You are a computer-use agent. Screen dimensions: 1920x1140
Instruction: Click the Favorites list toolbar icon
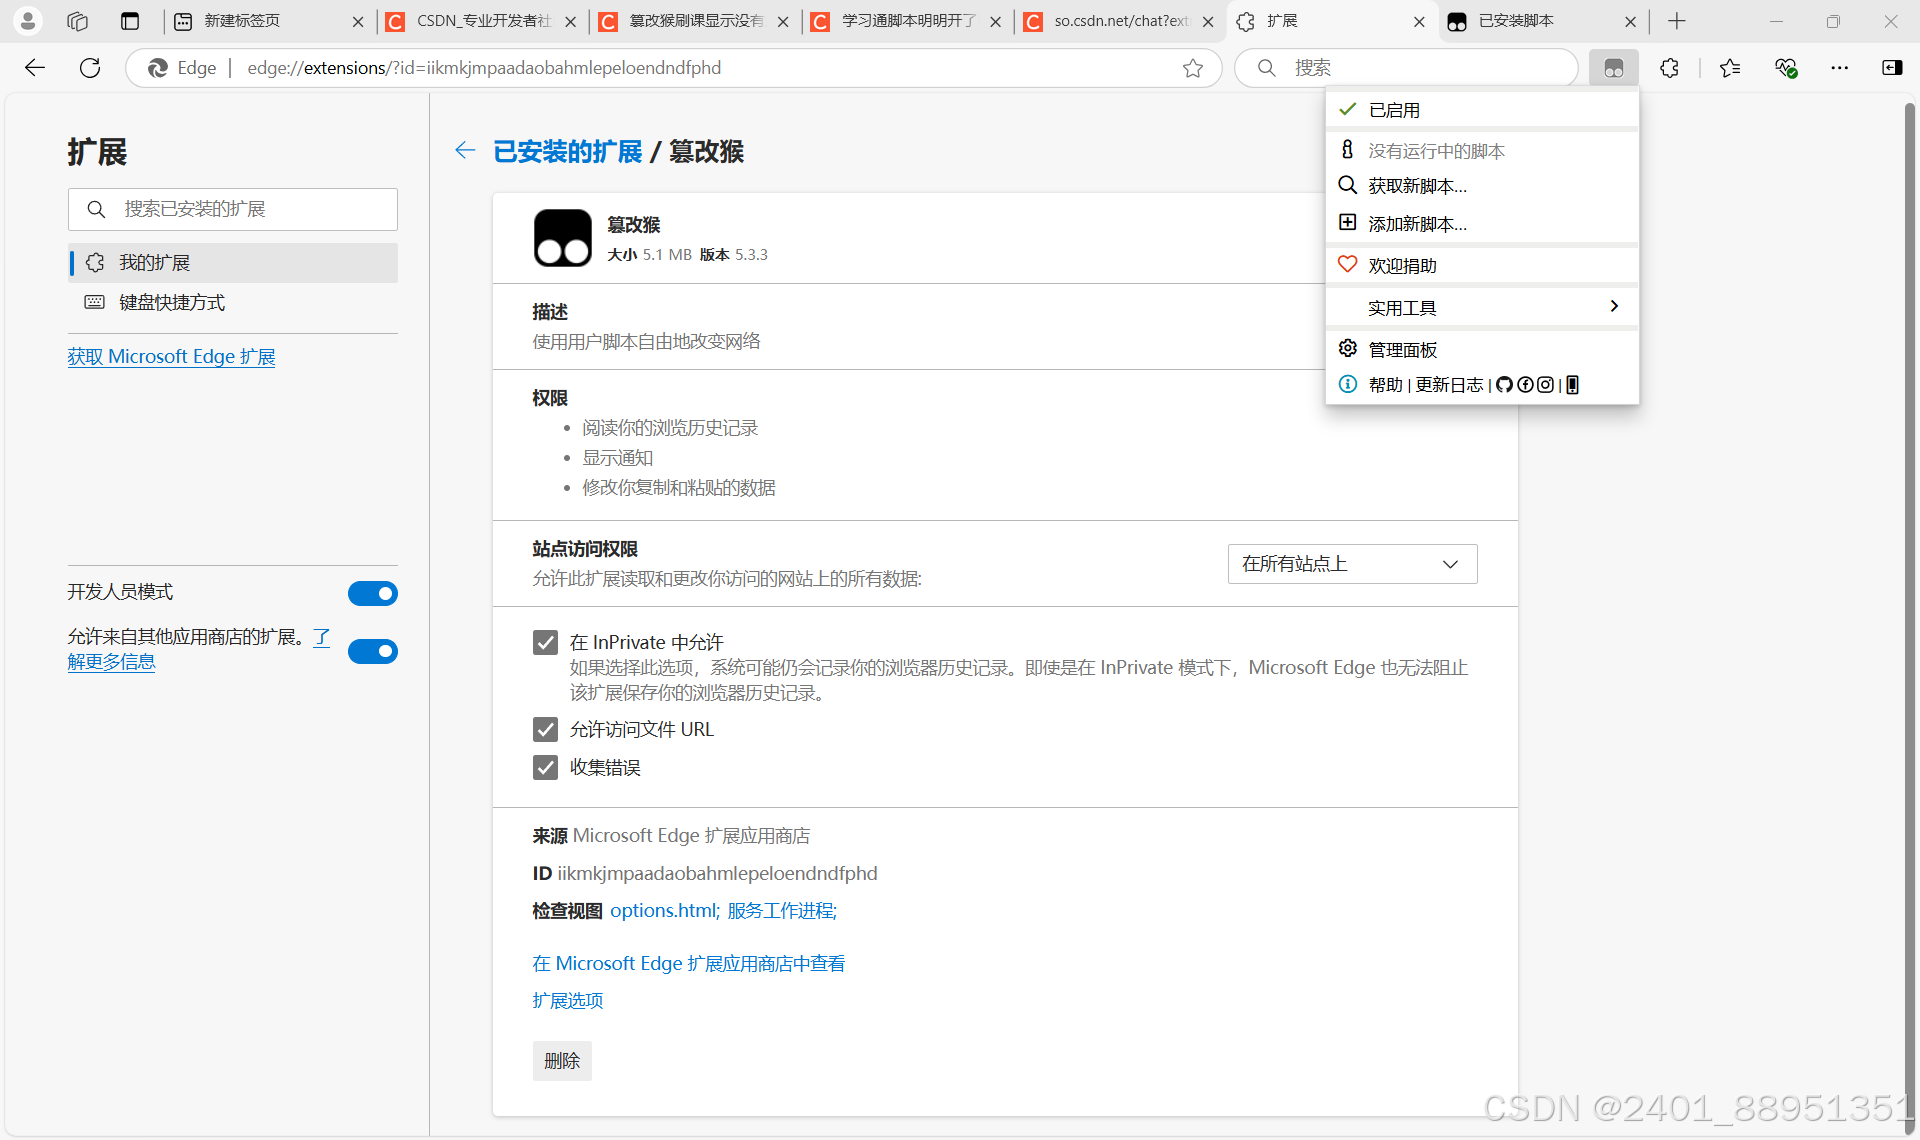(1730, 68)
